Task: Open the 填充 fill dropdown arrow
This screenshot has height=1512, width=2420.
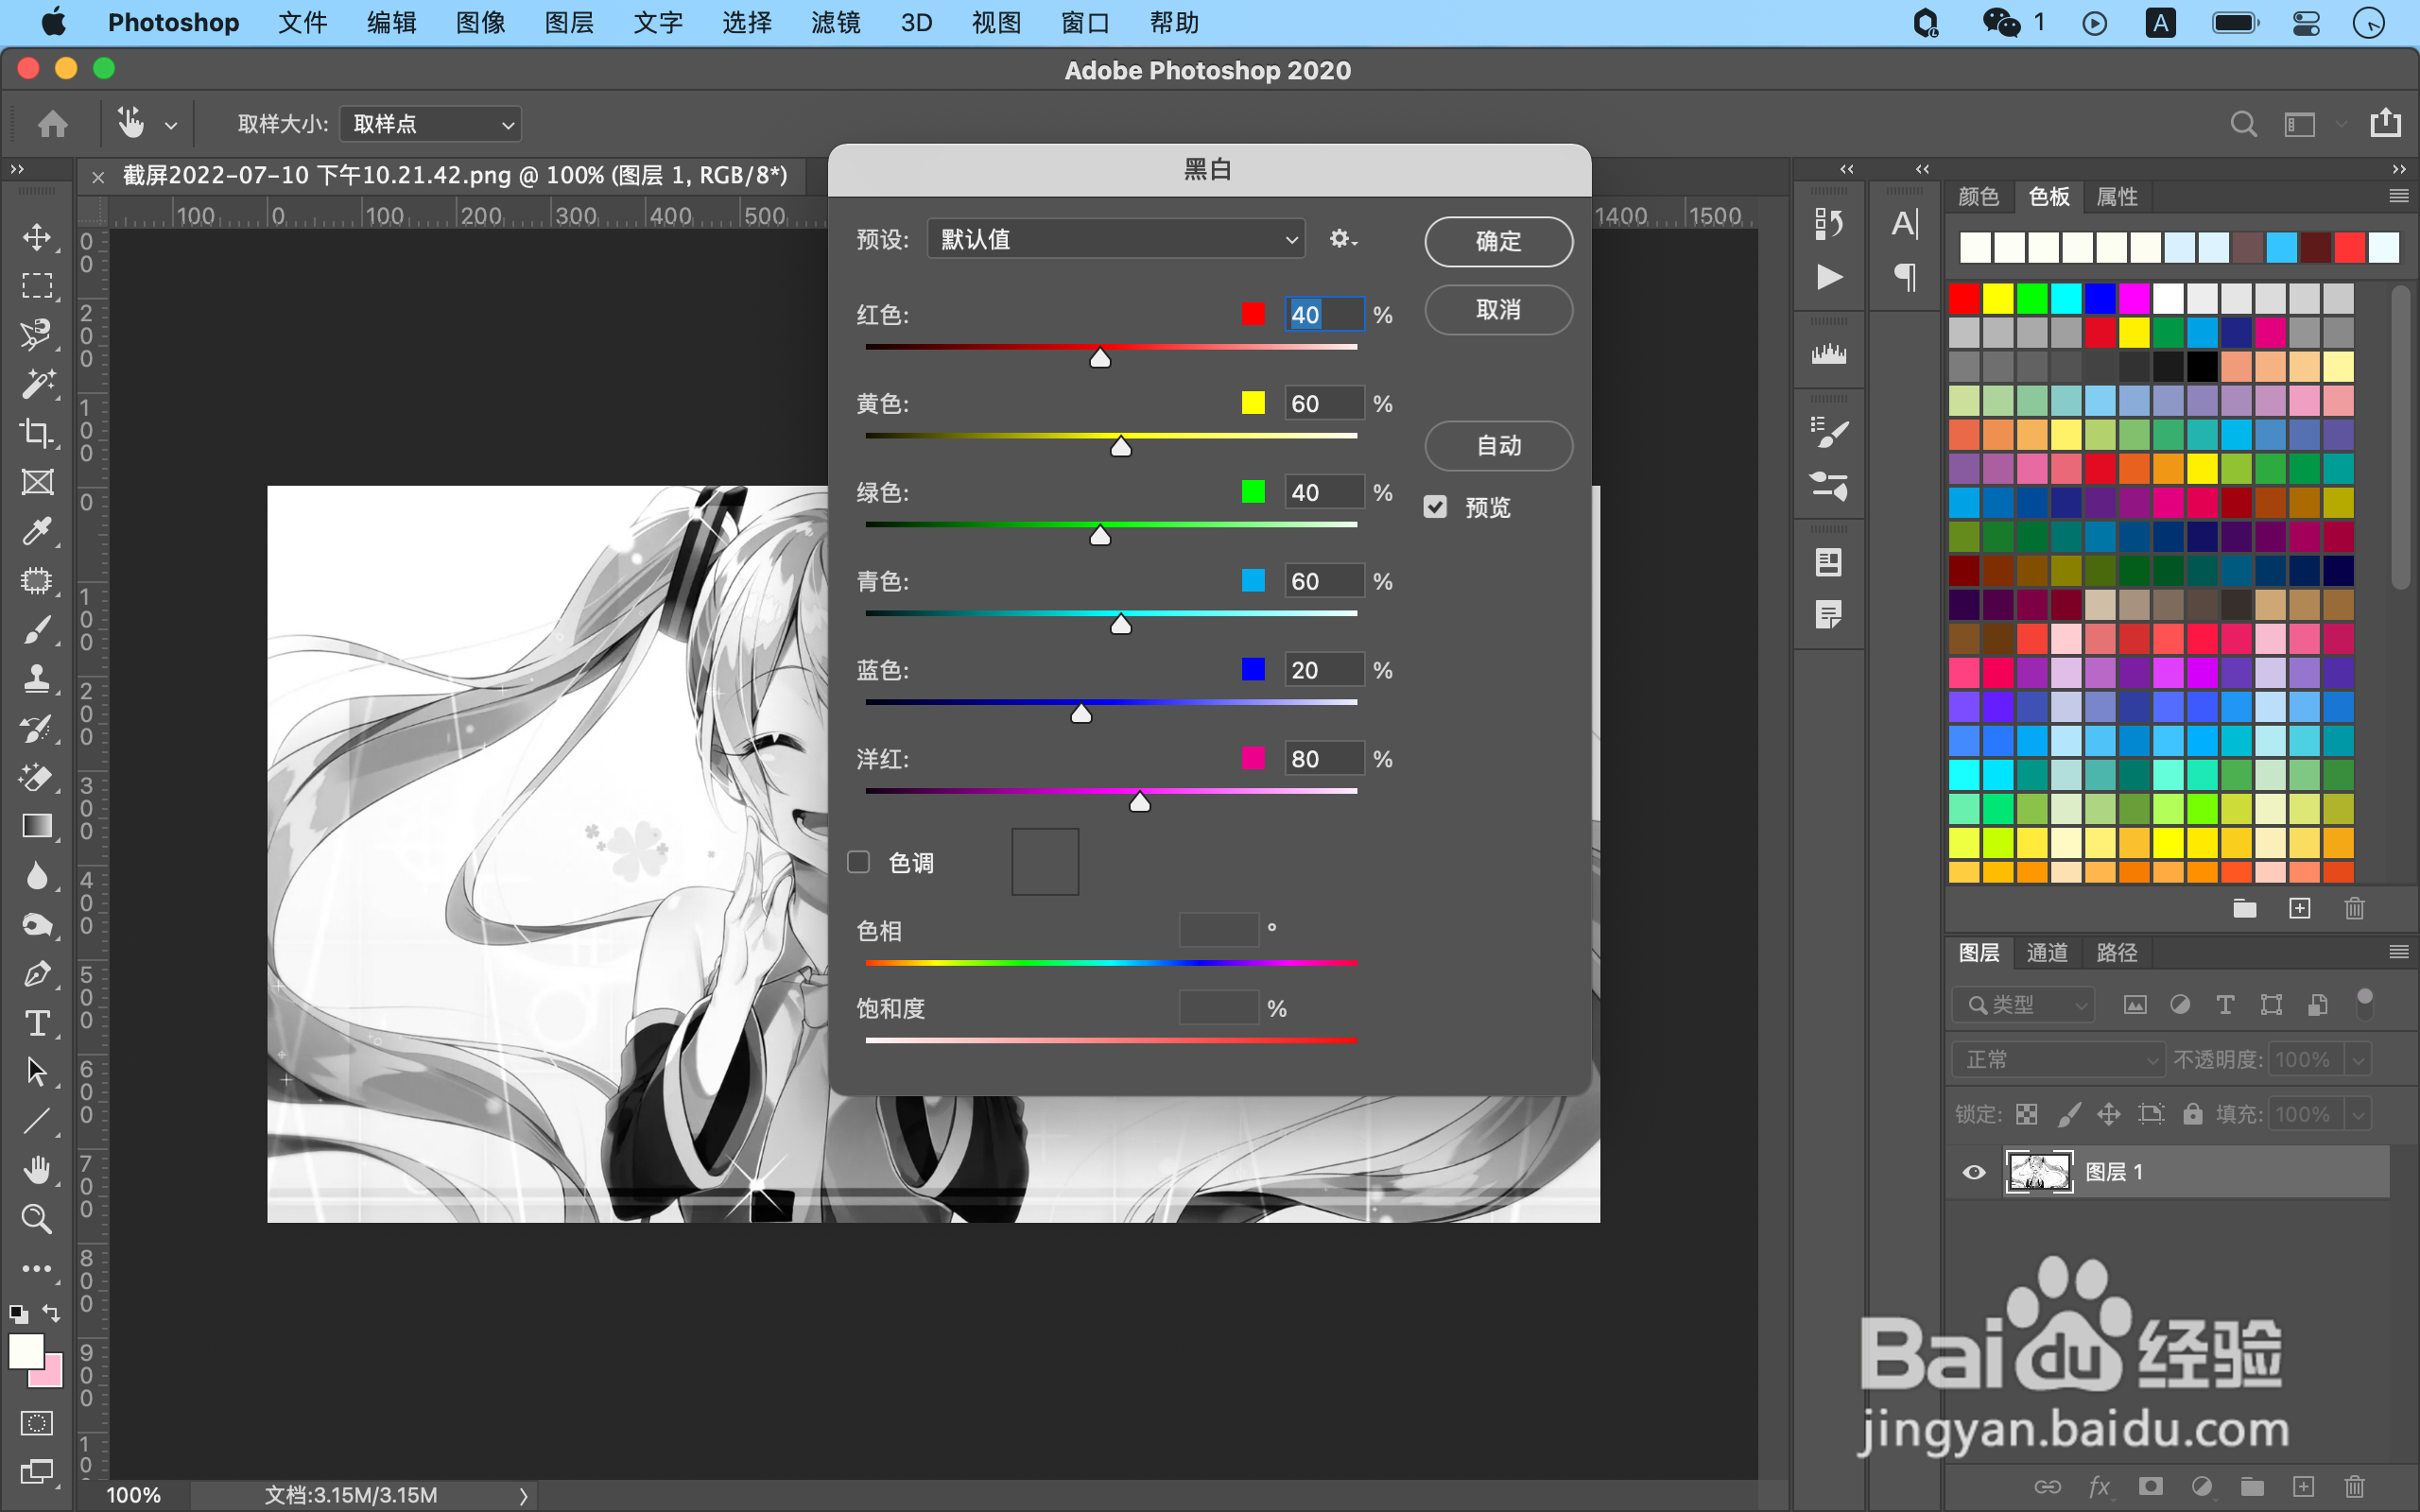Action: coord(2358,1114)
